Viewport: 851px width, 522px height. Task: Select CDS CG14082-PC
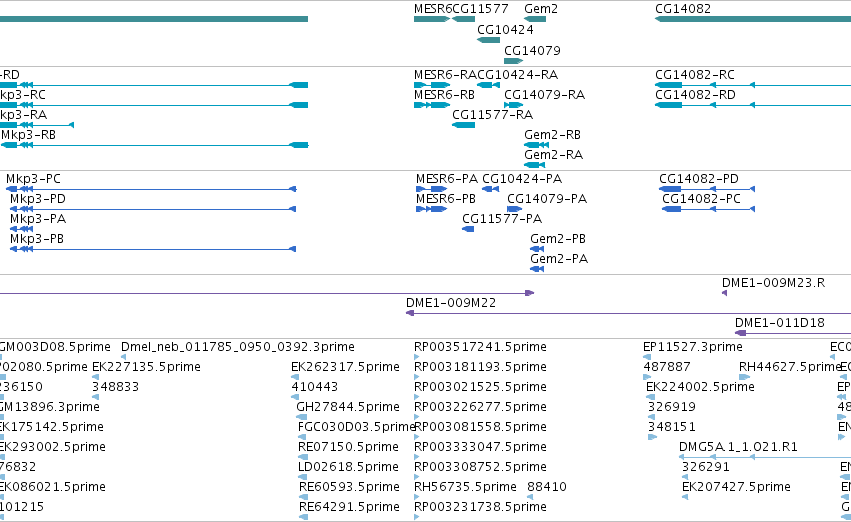click(708, 209)
